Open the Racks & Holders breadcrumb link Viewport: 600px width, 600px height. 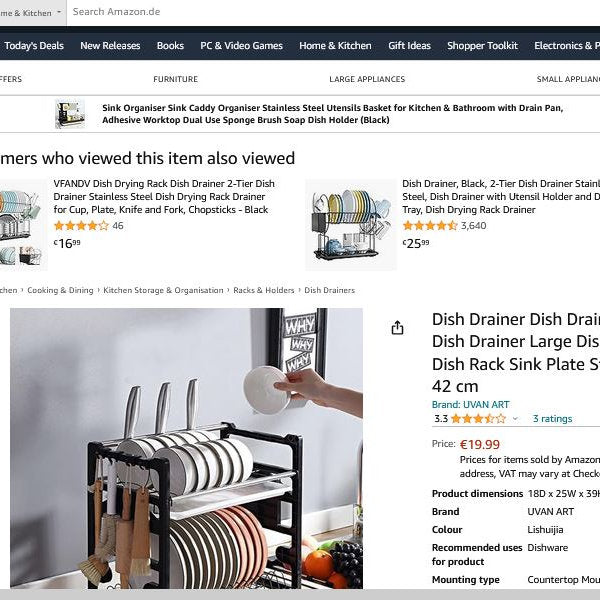point(264,290)
